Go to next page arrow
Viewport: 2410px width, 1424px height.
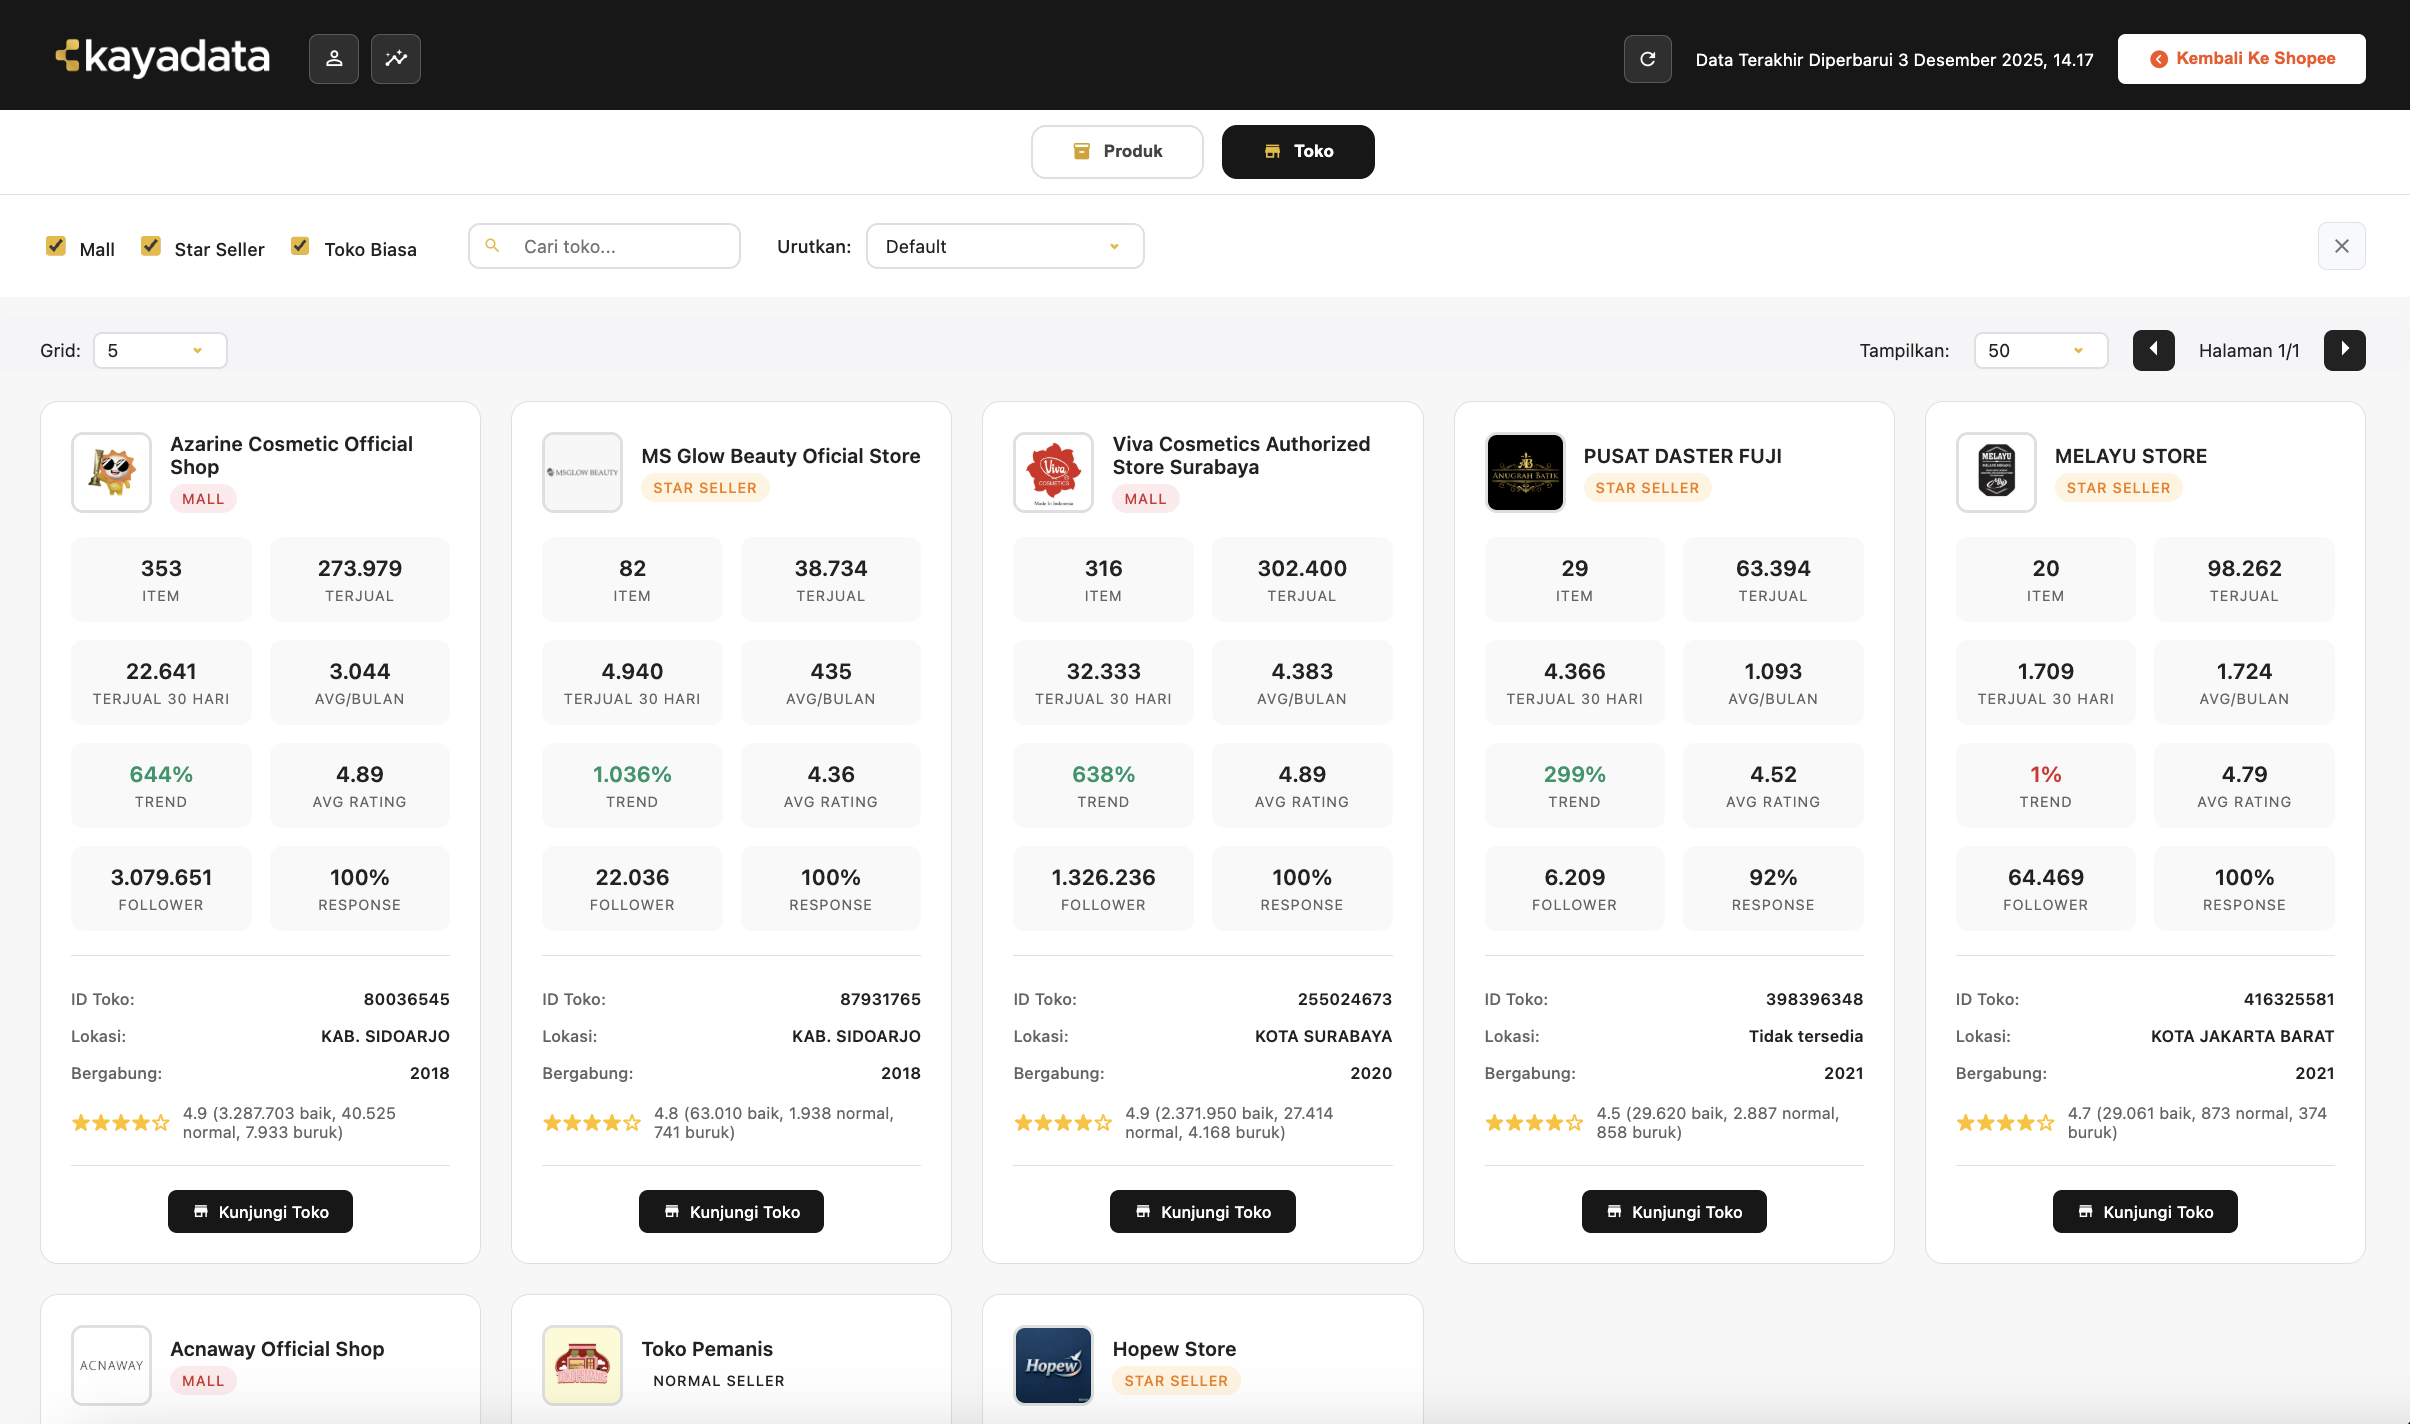2344,350
